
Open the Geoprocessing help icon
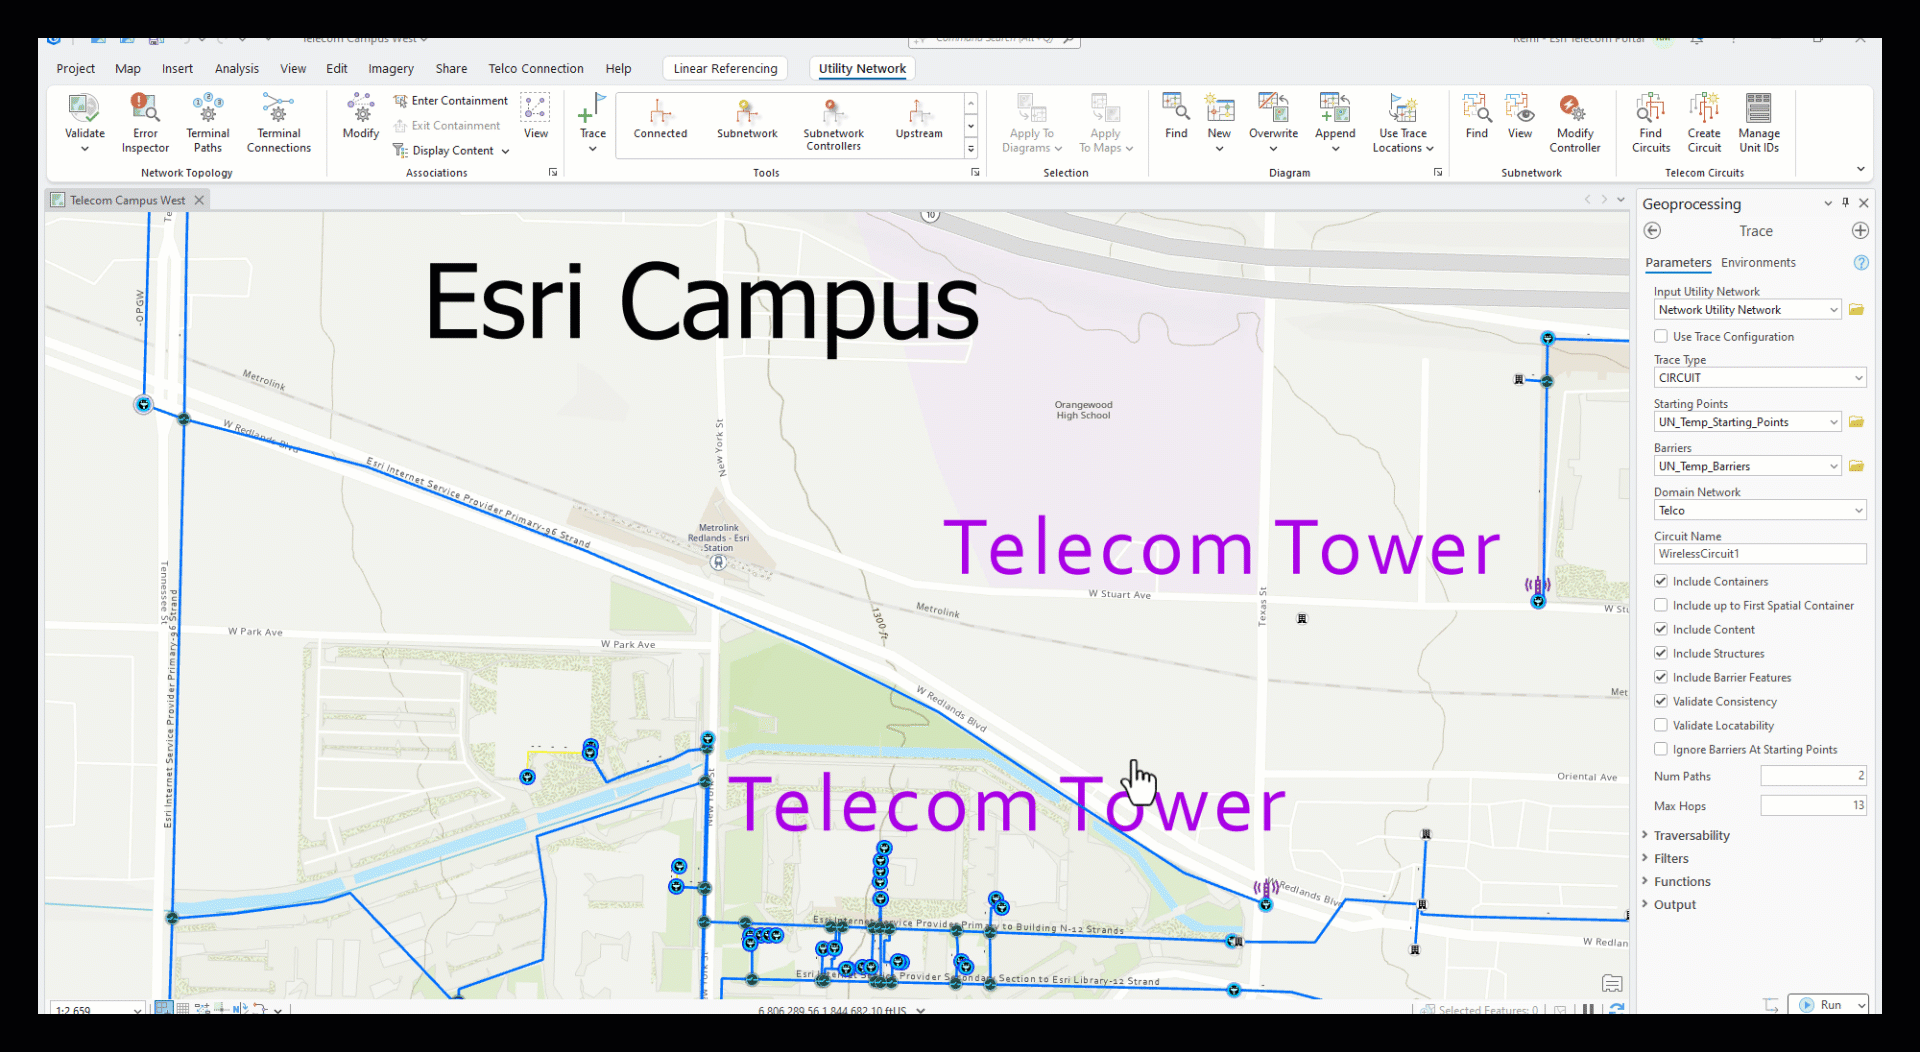[x=1860, y=263]
